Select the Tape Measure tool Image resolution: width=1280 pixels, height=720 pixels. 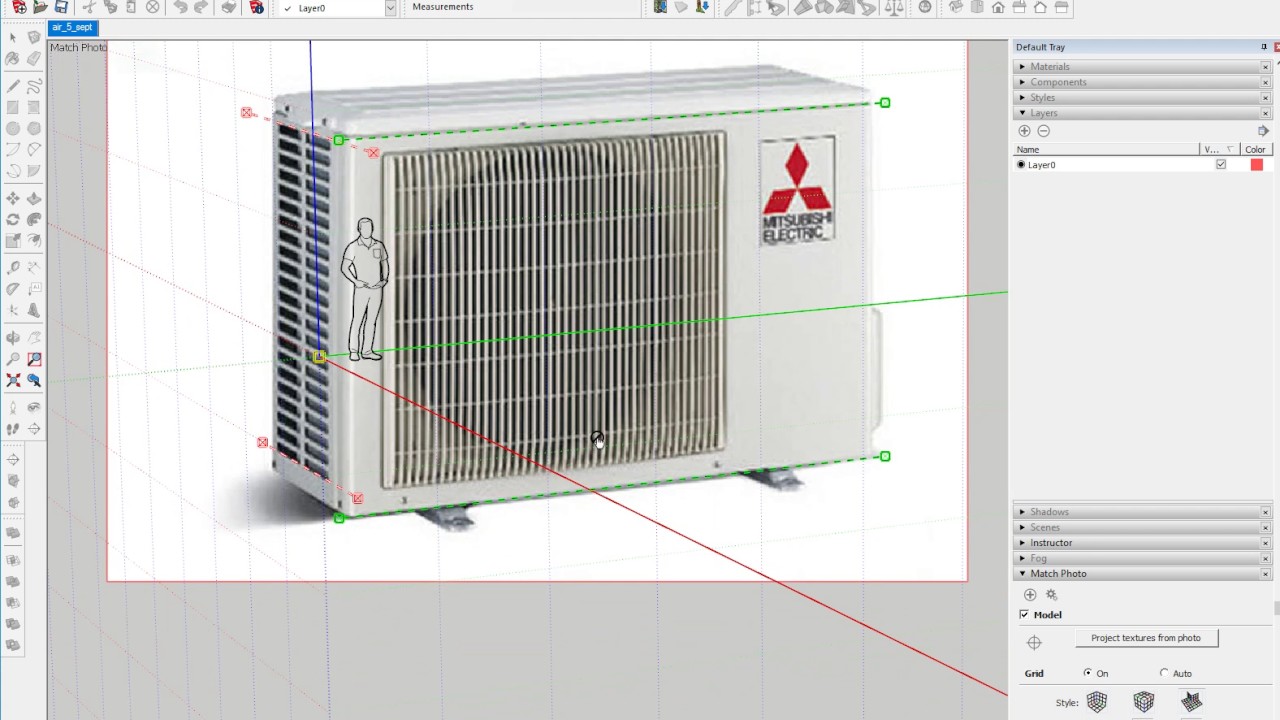(x=12, y=267)
